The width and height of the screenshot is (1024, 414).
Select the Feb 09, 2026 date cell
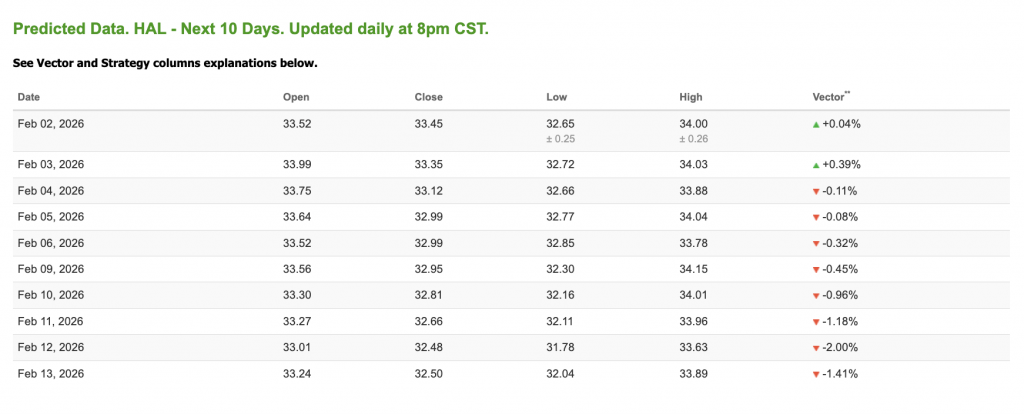(51, 269)
